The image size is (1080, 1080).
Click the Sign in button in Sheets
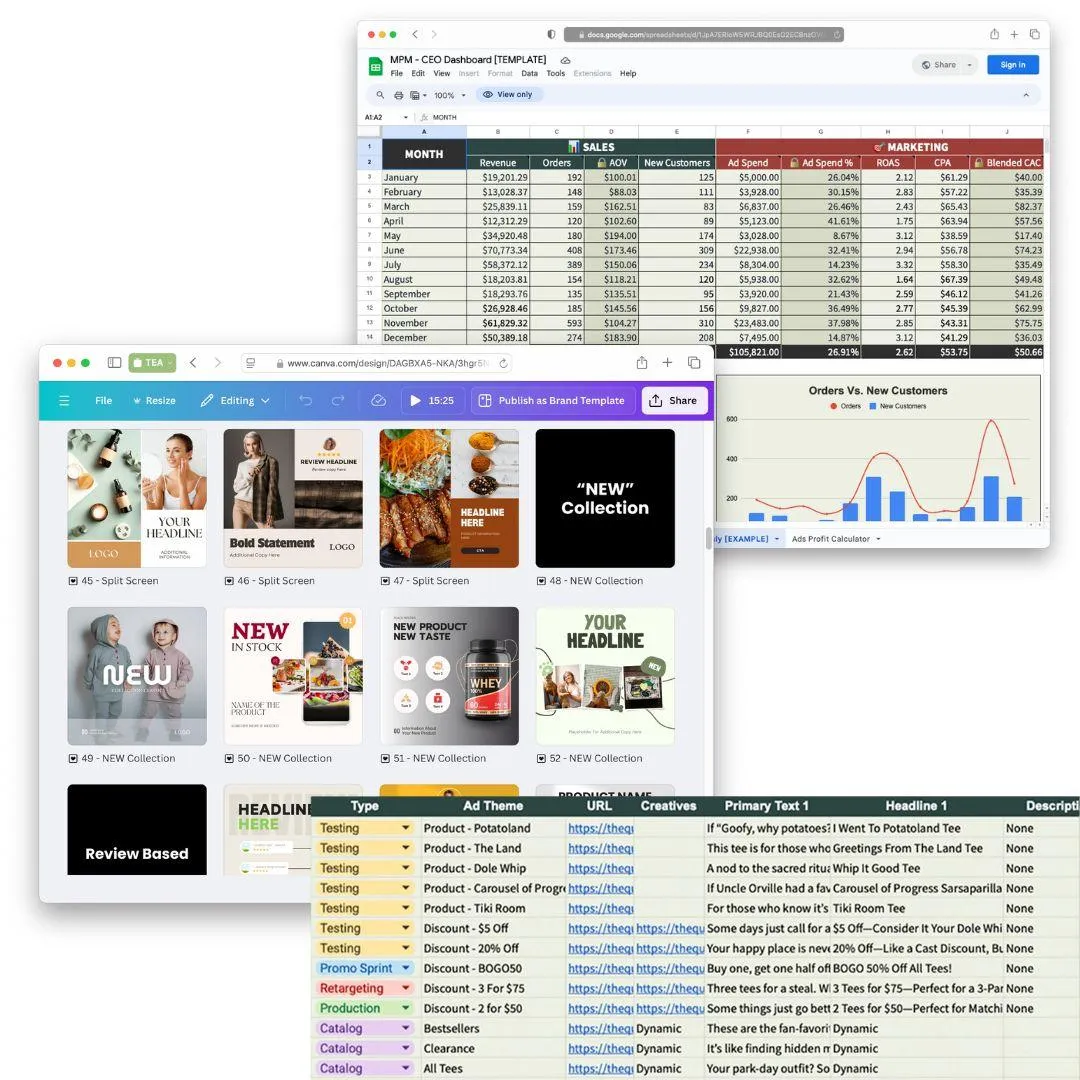pos(1012,65)
